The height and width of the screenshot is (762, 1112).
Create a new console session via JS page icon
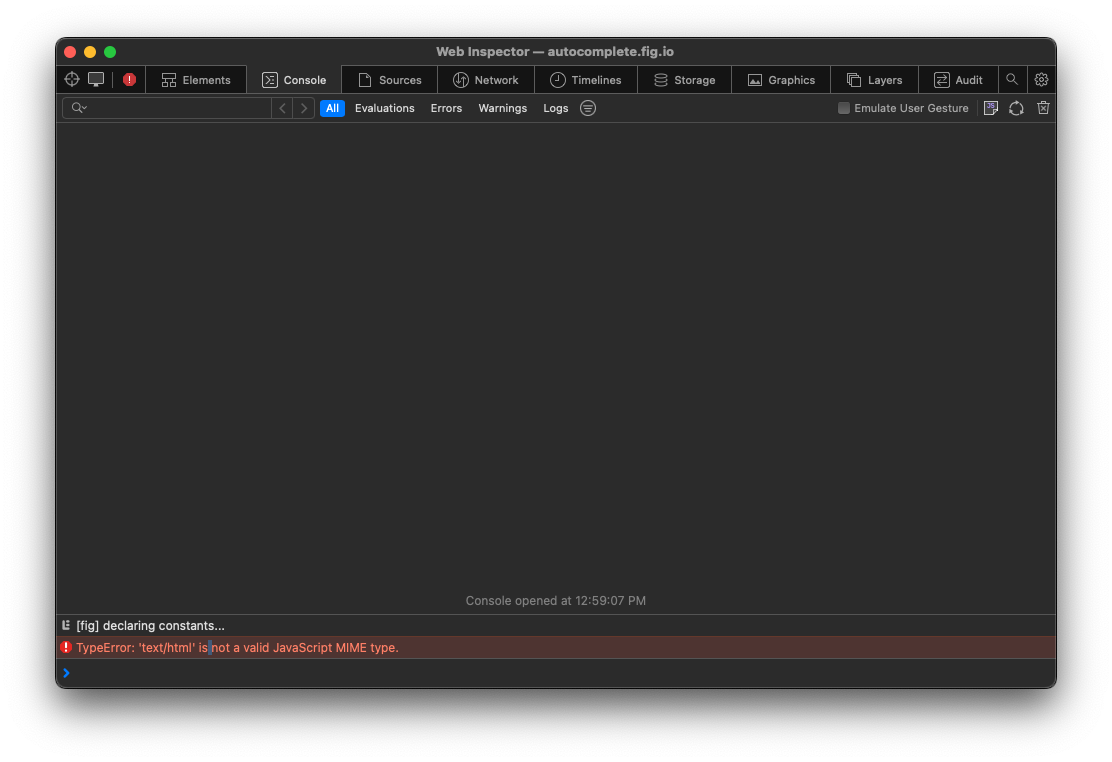click(991, 108)
